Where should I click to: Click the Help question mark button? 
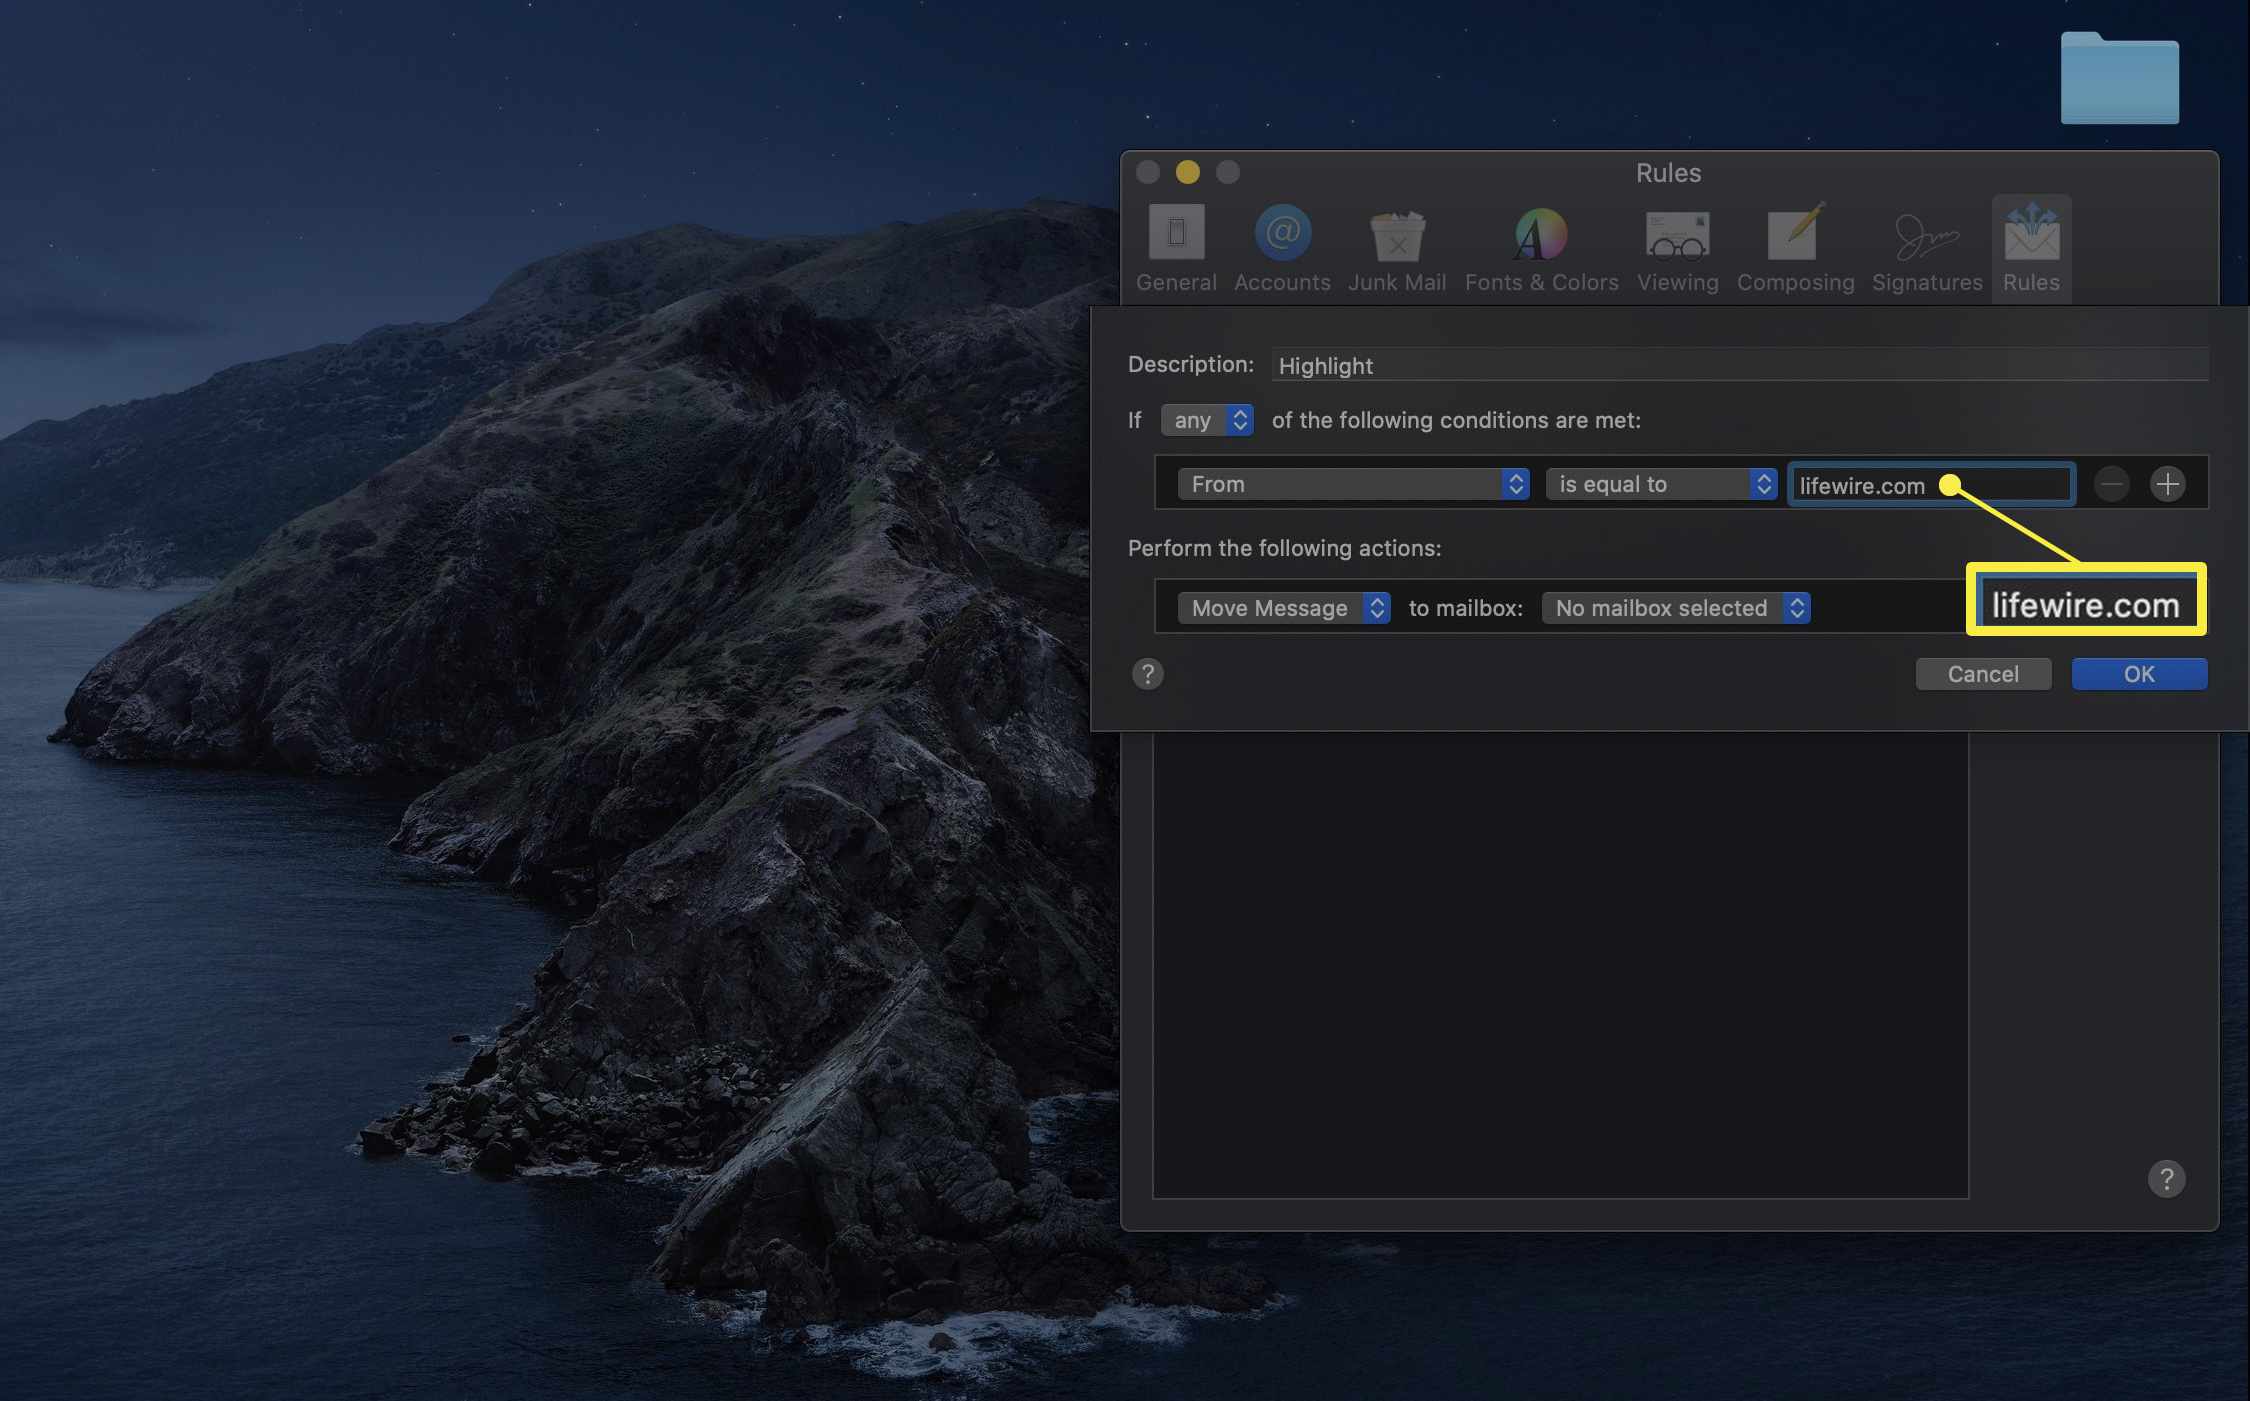1146,673
